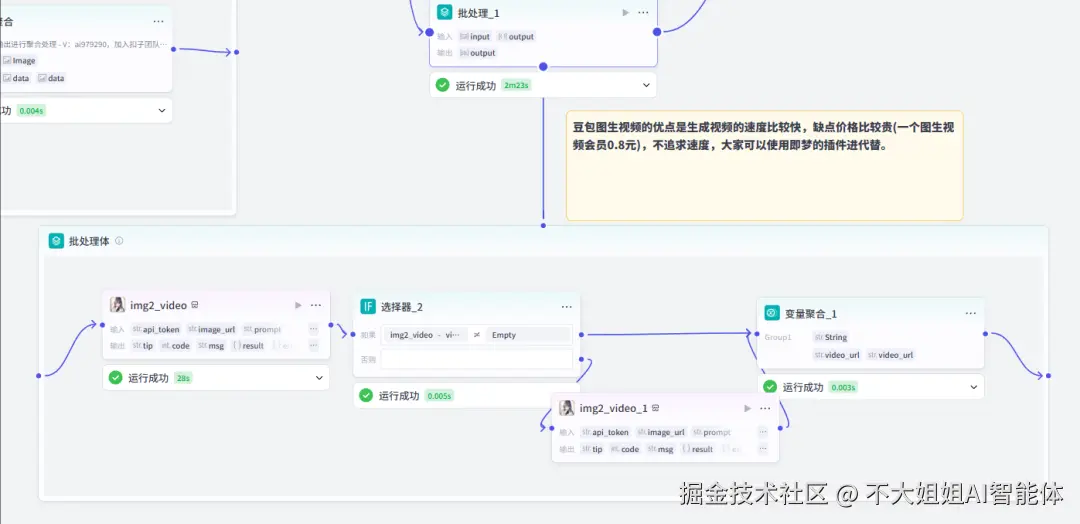Click the 选择器_2 如果 condition row
Screen dimensions: 1080x524
[x=477, y=335]
